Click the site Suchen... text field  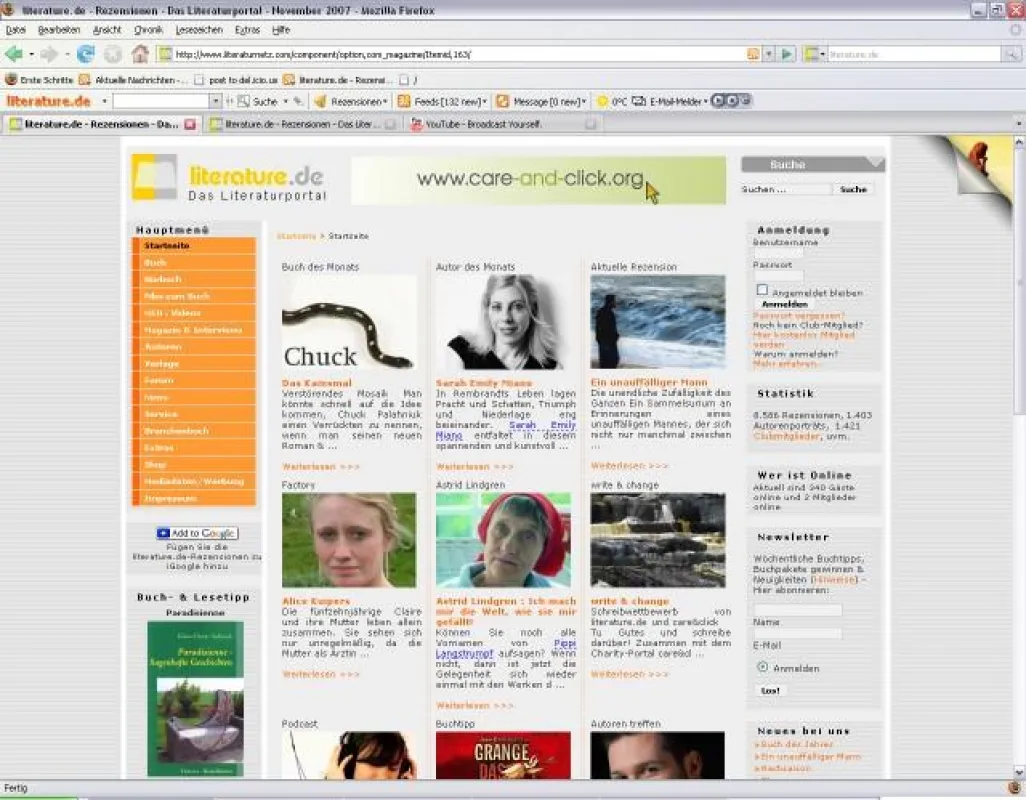pyautogui.click(x=787, y=189)
